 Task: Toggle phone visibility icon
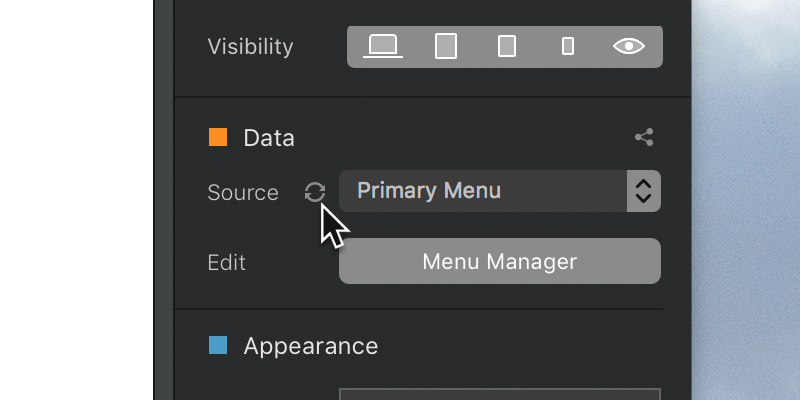(x=567, y=46)
